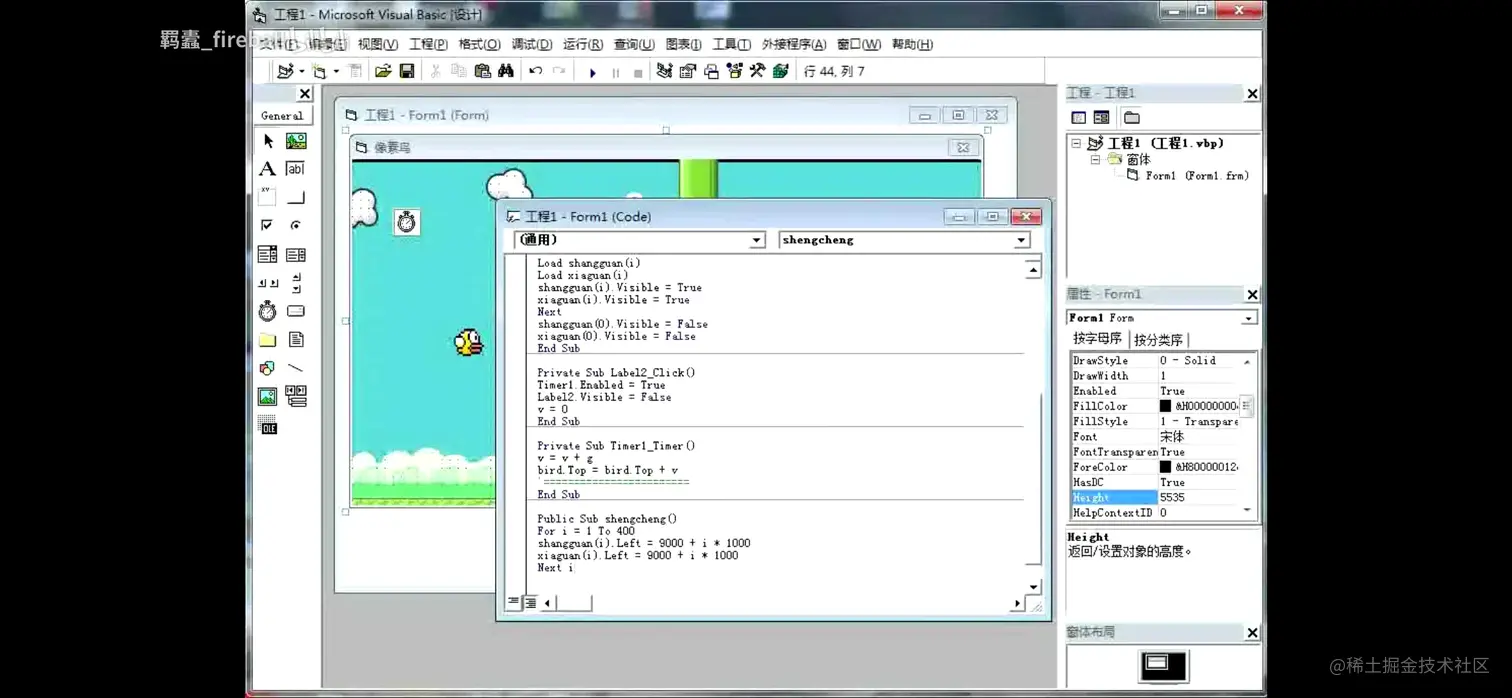This screenshot has height=698, width=1512.
Task: Open the (通用) object dropdown in Code window
Action: 757,240
